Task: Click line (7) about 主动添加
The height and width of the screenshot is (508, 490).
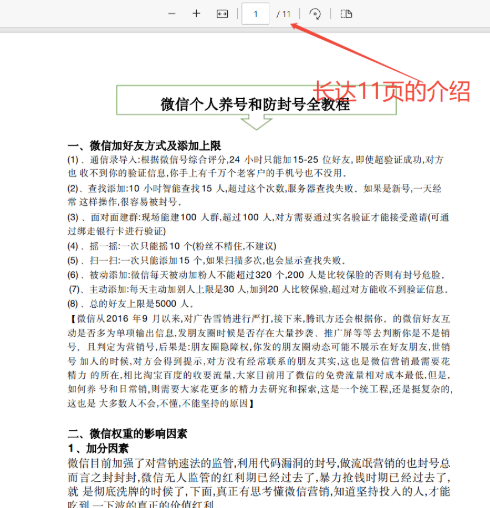Action: click(x=258, y=289)
